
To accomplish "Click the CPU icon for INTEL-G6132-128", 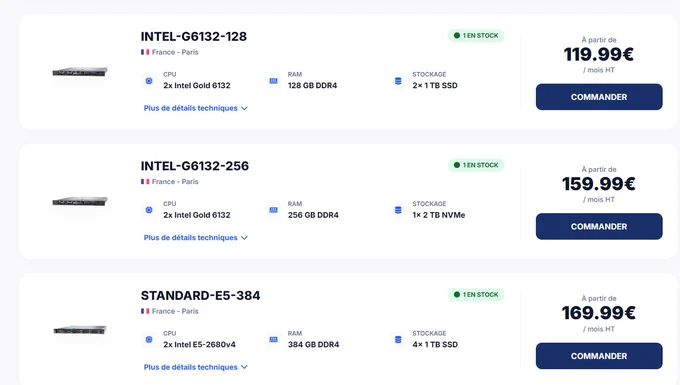I will click(x=149, y=81).
